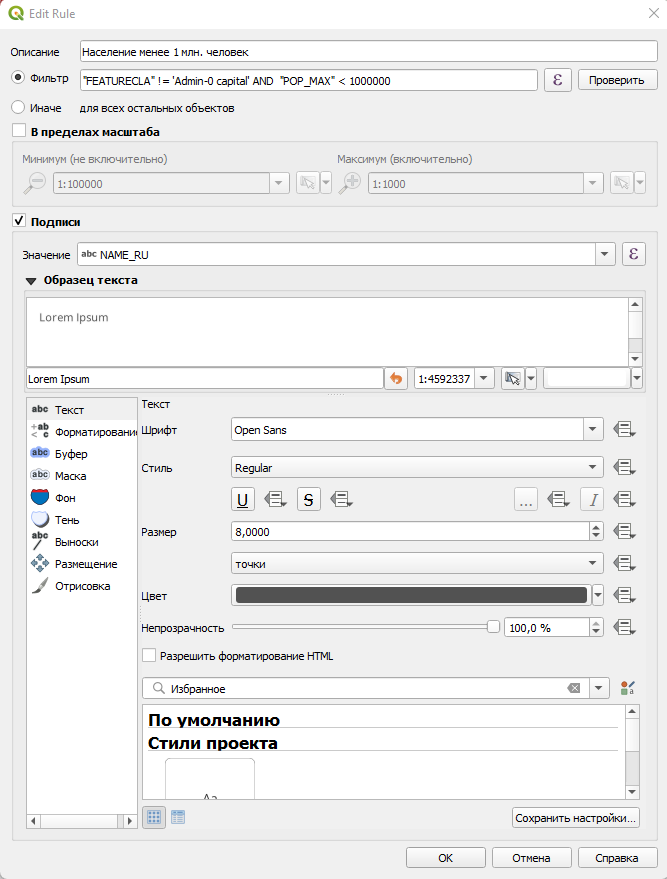Open expression builder for label value

click(633, 255)
